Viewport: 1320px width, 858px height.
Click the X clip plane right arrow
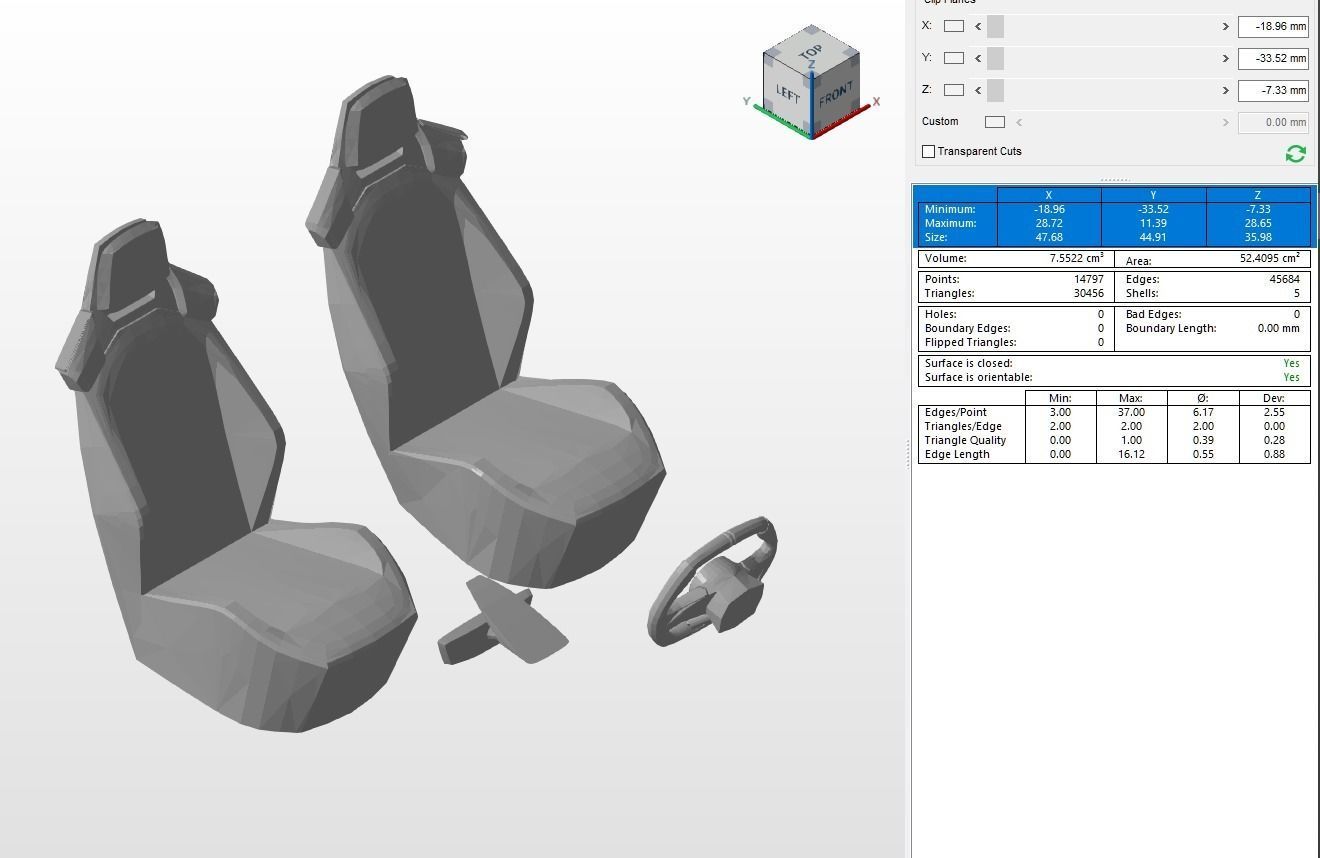(x=1225, y=27)
